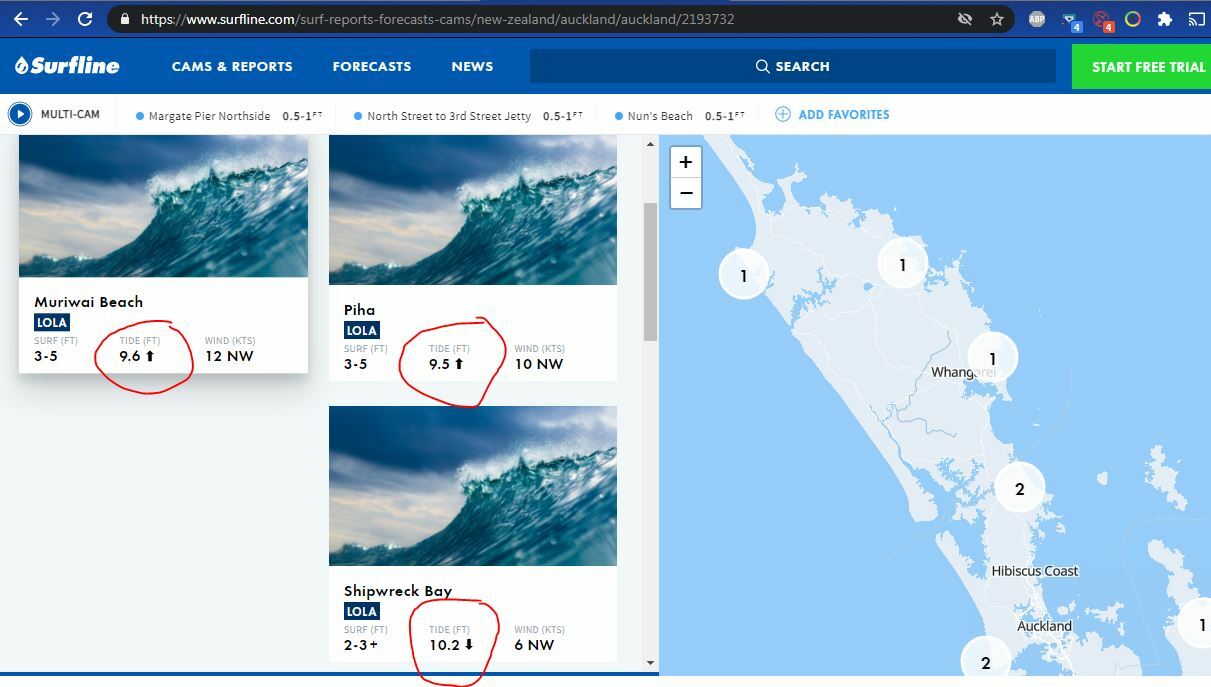Image resolution: width=1211 pixels, height=687 pixels.
Task: Bookmark page with star icon
Action: [996, 19]
